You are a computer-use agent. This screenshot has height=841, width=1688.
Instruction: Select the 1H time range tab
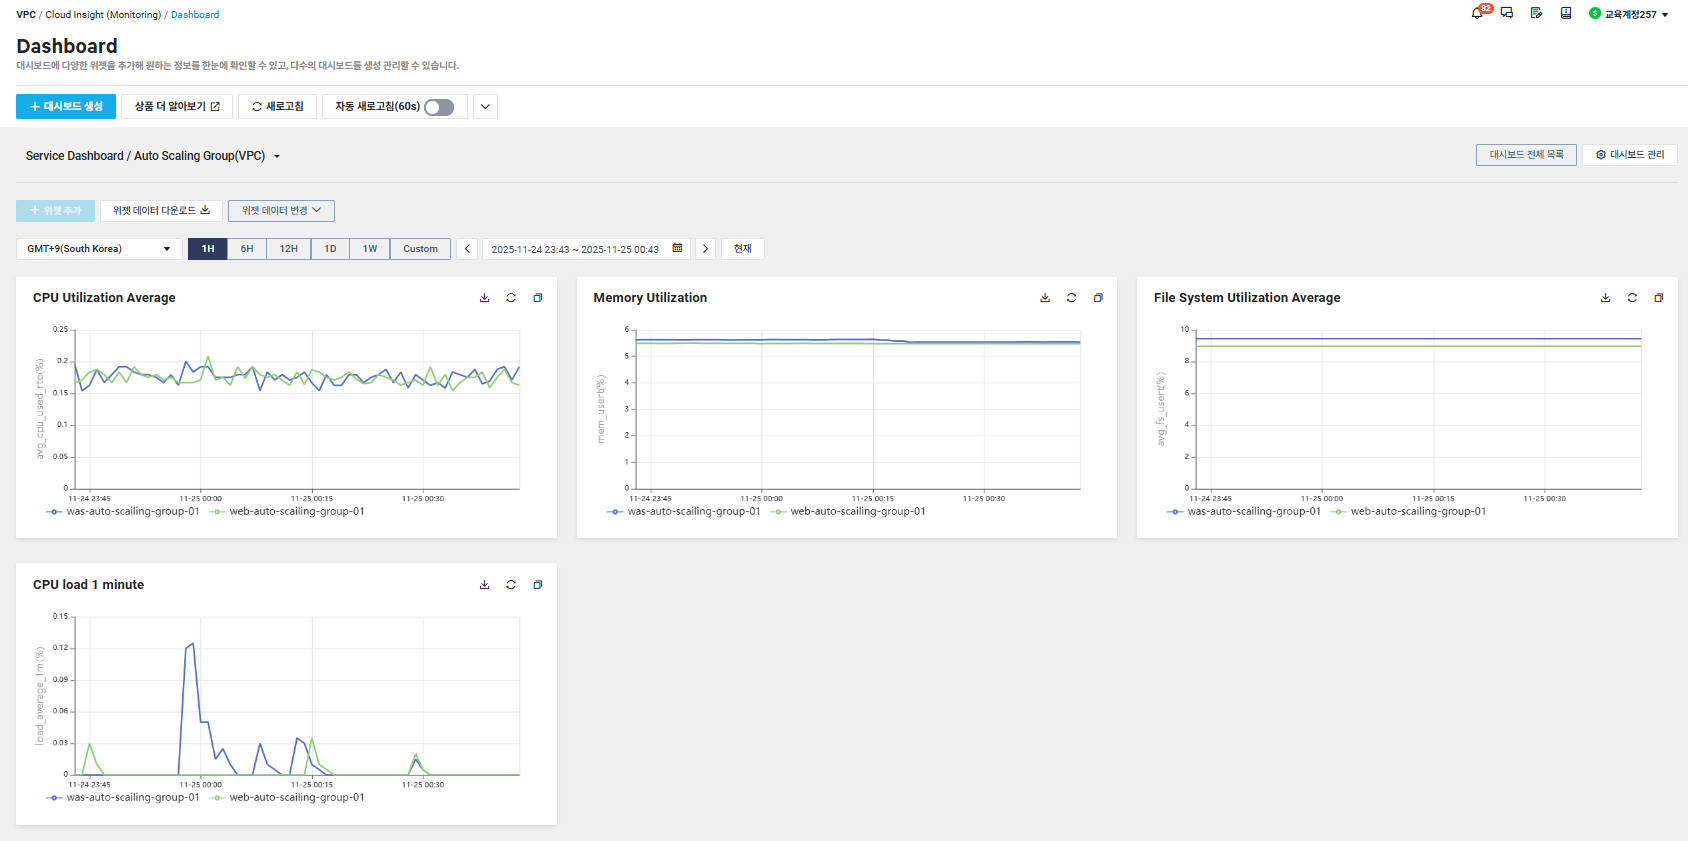[x=208, y=249]
